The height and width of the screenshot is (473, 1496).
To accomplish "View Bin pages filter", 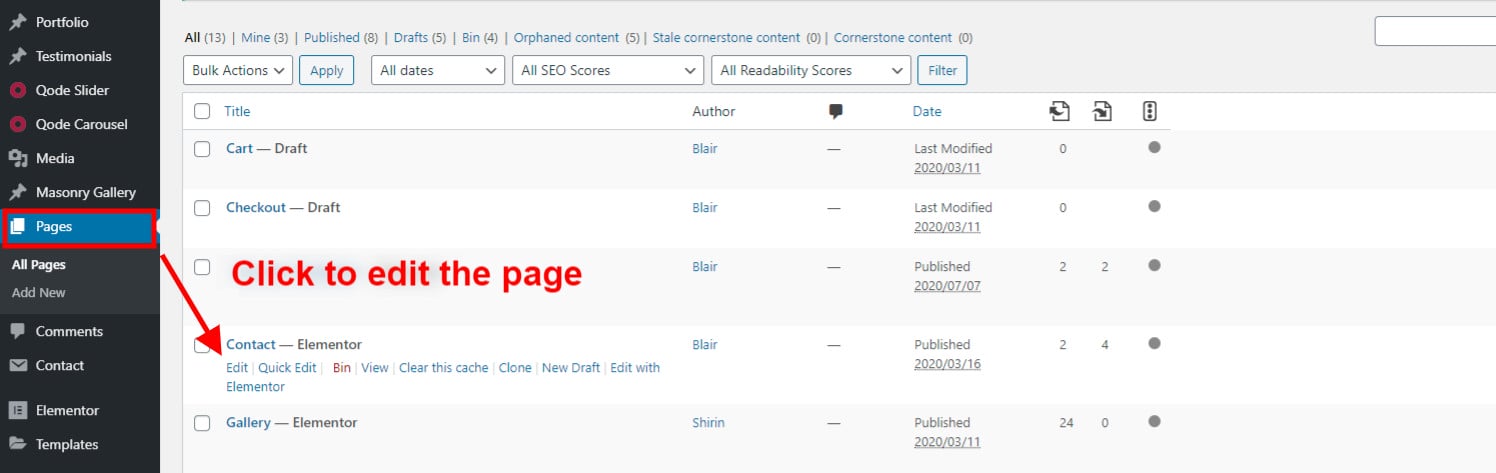I will click(472, 38).
